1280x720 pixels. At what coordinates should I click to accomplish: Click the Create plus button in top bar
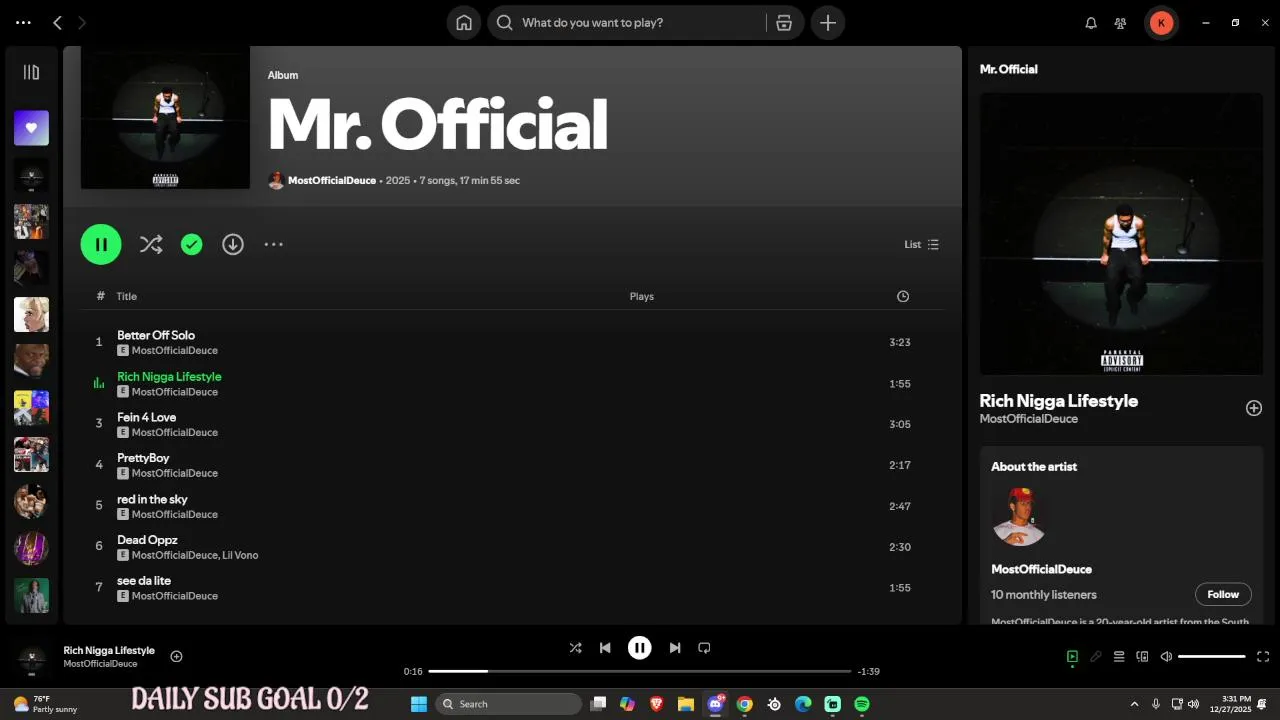(828, 22)
